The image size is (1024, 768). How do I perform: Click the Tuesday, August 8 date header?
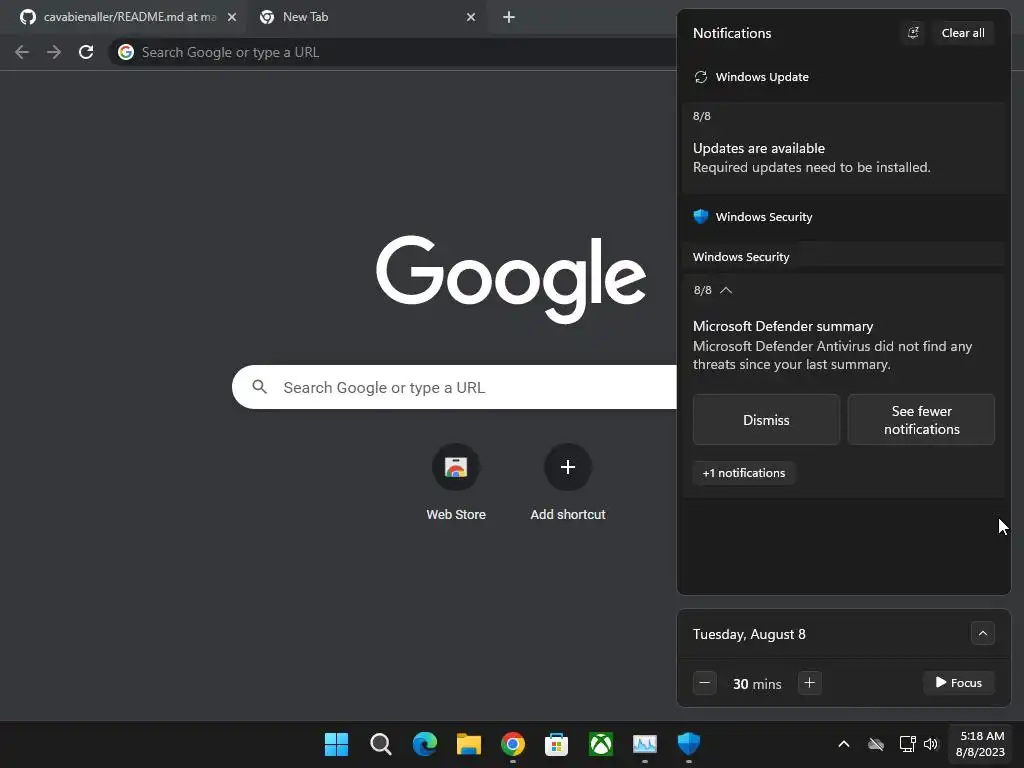749,634
